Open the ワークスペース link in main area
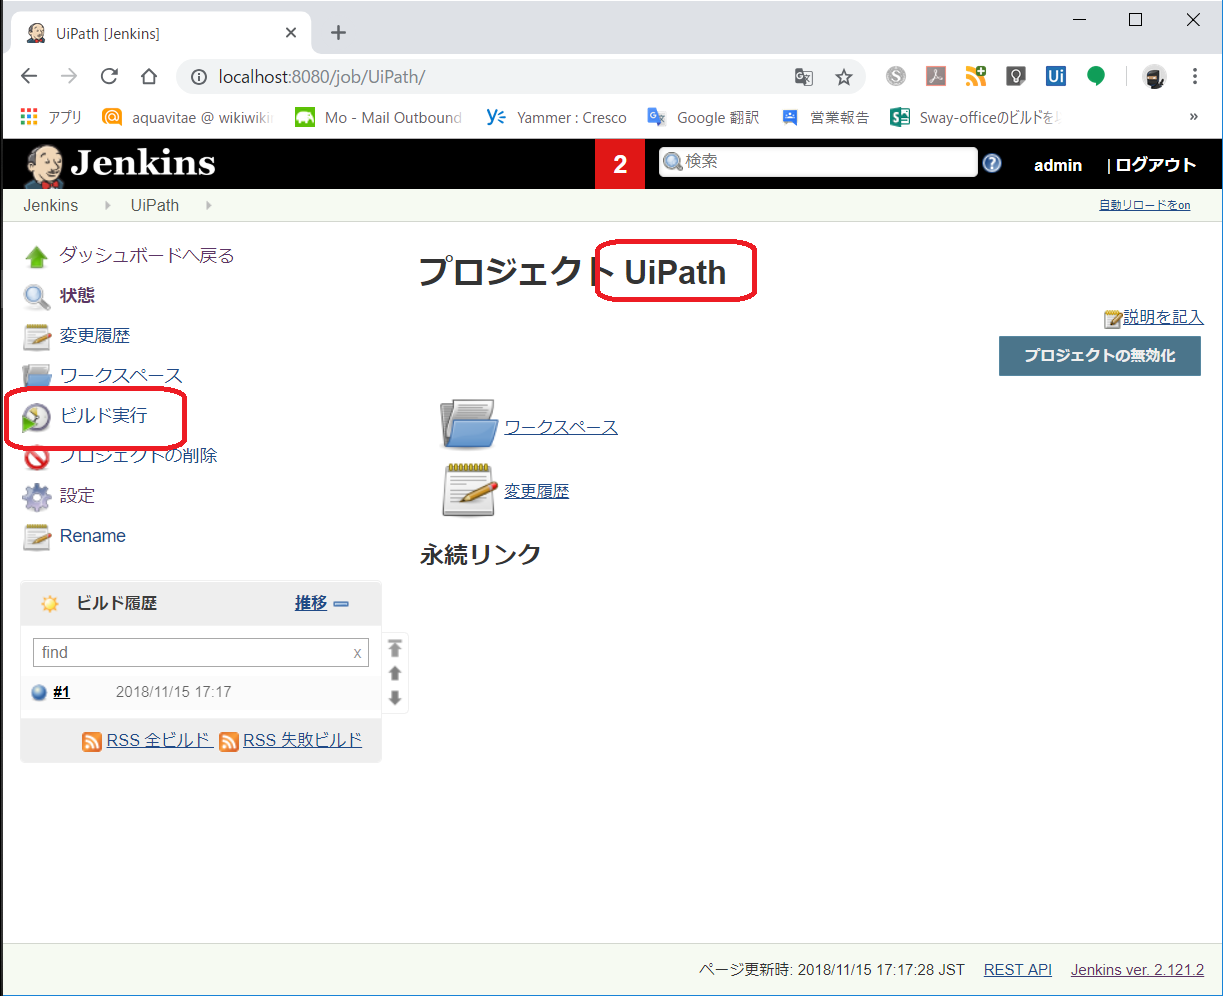1223x996 pixels. [561, 427]
